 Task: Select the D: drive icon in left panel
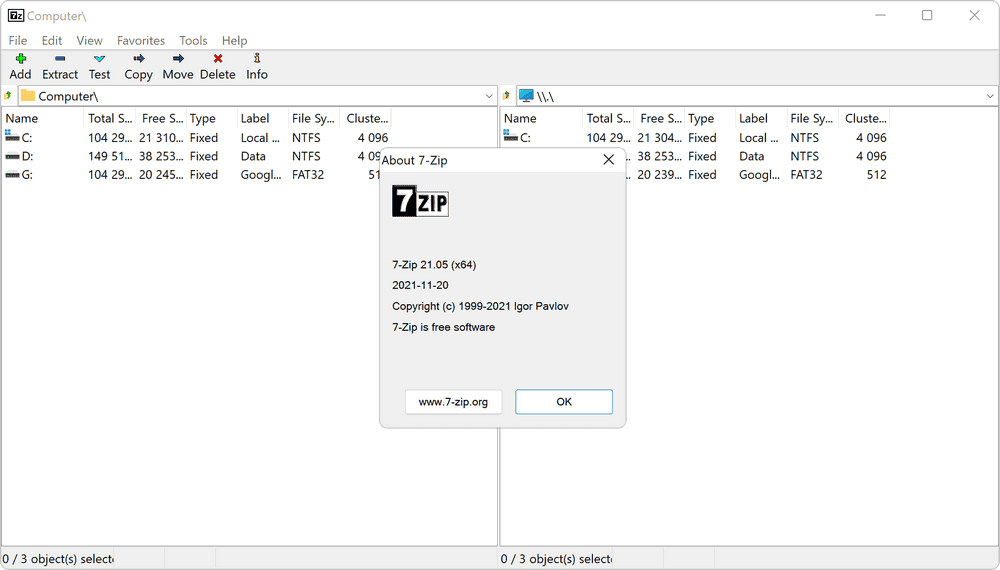[x=12, y=156]
